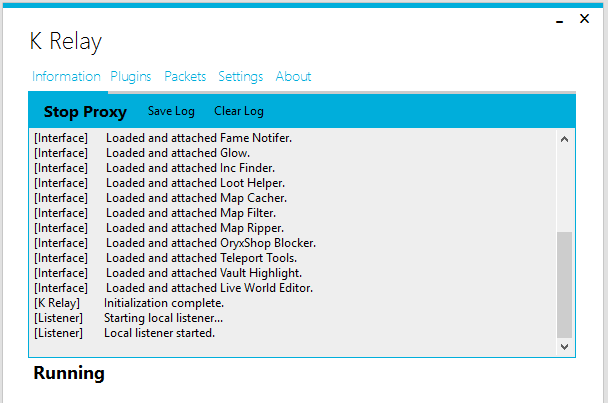Close the K Relay window
This screenshot has width=608, height=403.
tap(584, 19)
